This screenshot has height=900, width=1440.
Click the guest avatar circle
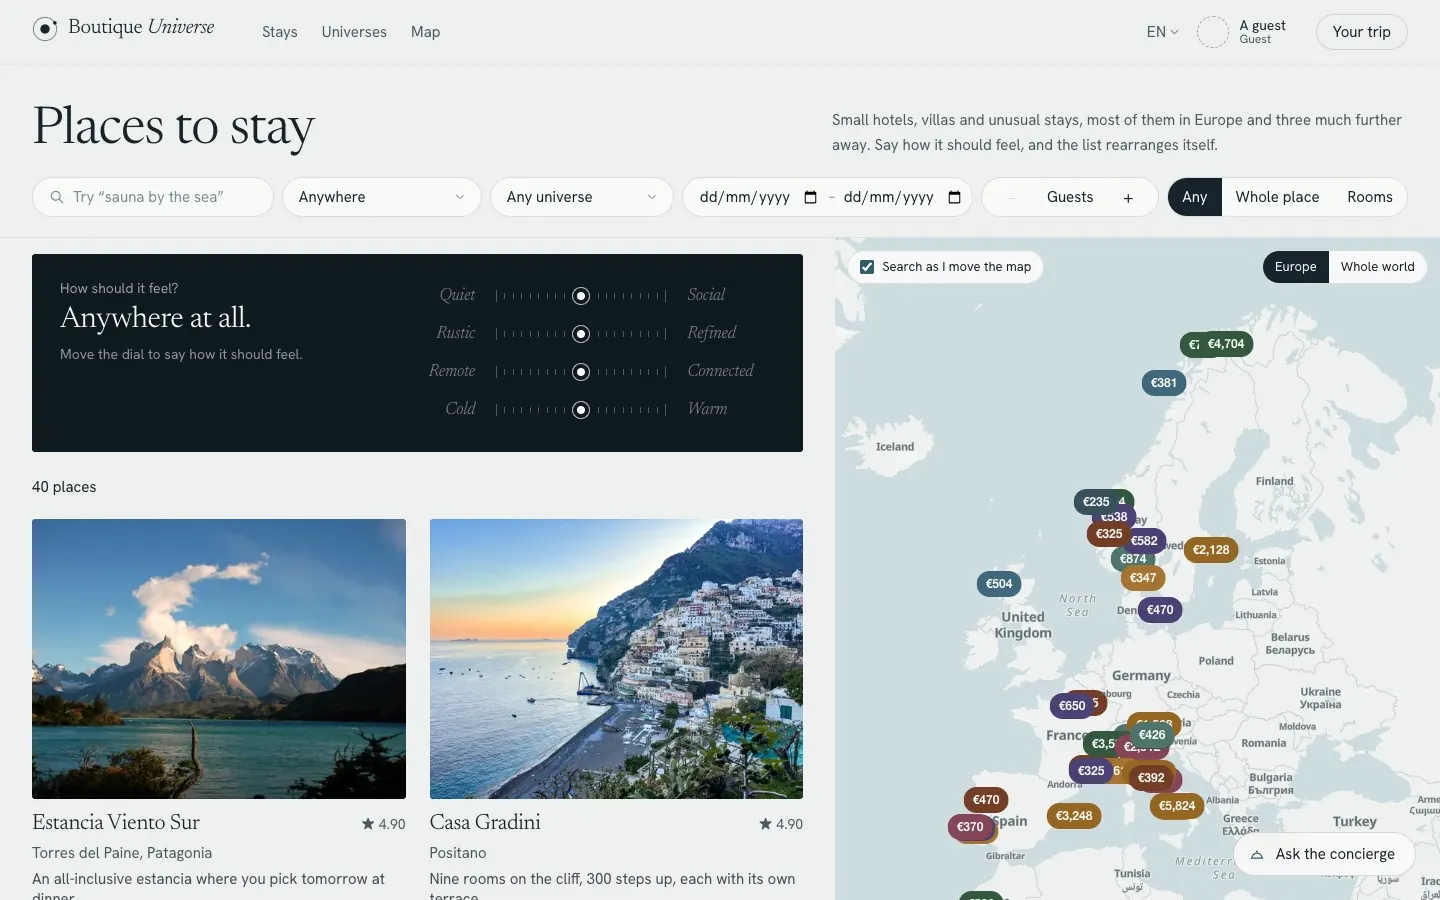pyautogui.click(x=1213, y=32)
